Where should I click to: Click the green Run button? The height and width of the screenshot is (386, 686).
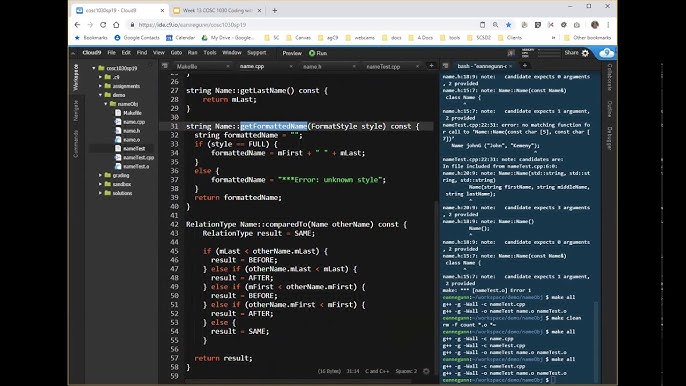(x=318, y=53)
